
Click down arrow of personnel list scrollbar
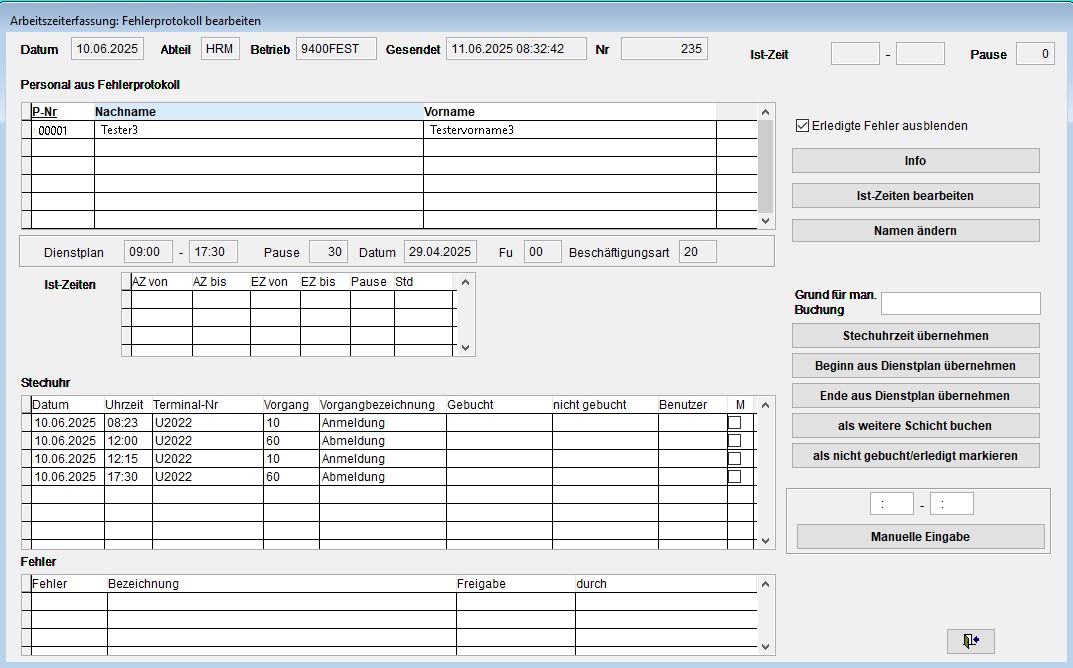pos(766,221)
